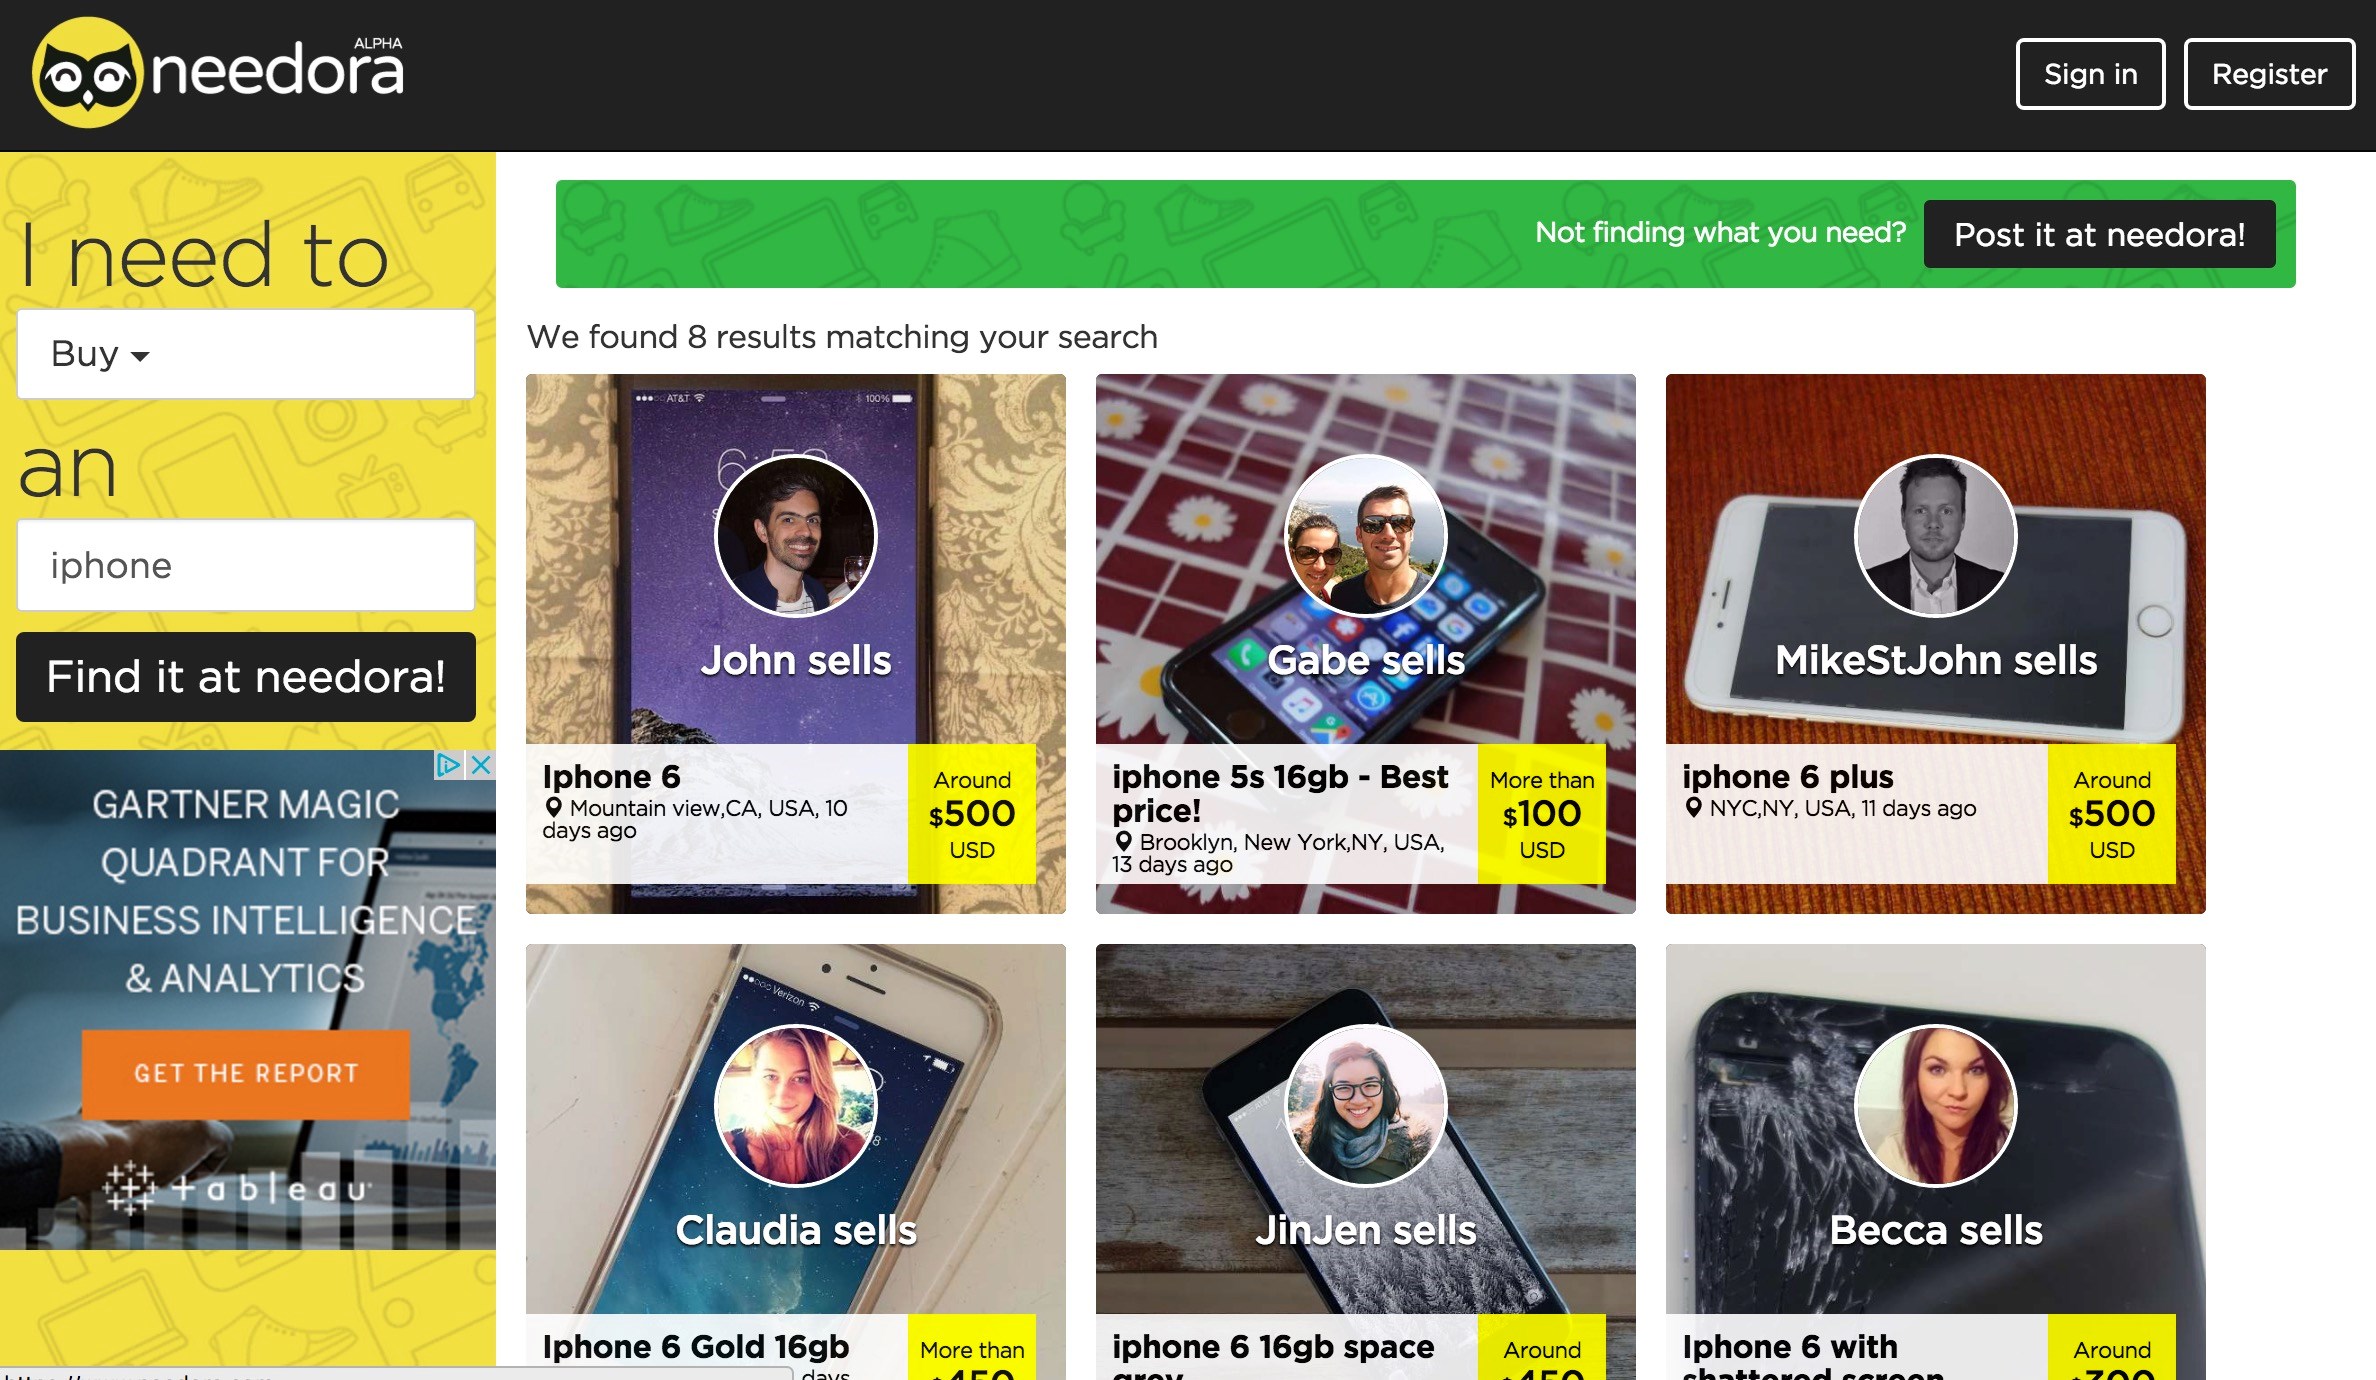Click the location pin next to Mountain view
The width and height of the screenshot is (2376, 1380).
[553, 807]
